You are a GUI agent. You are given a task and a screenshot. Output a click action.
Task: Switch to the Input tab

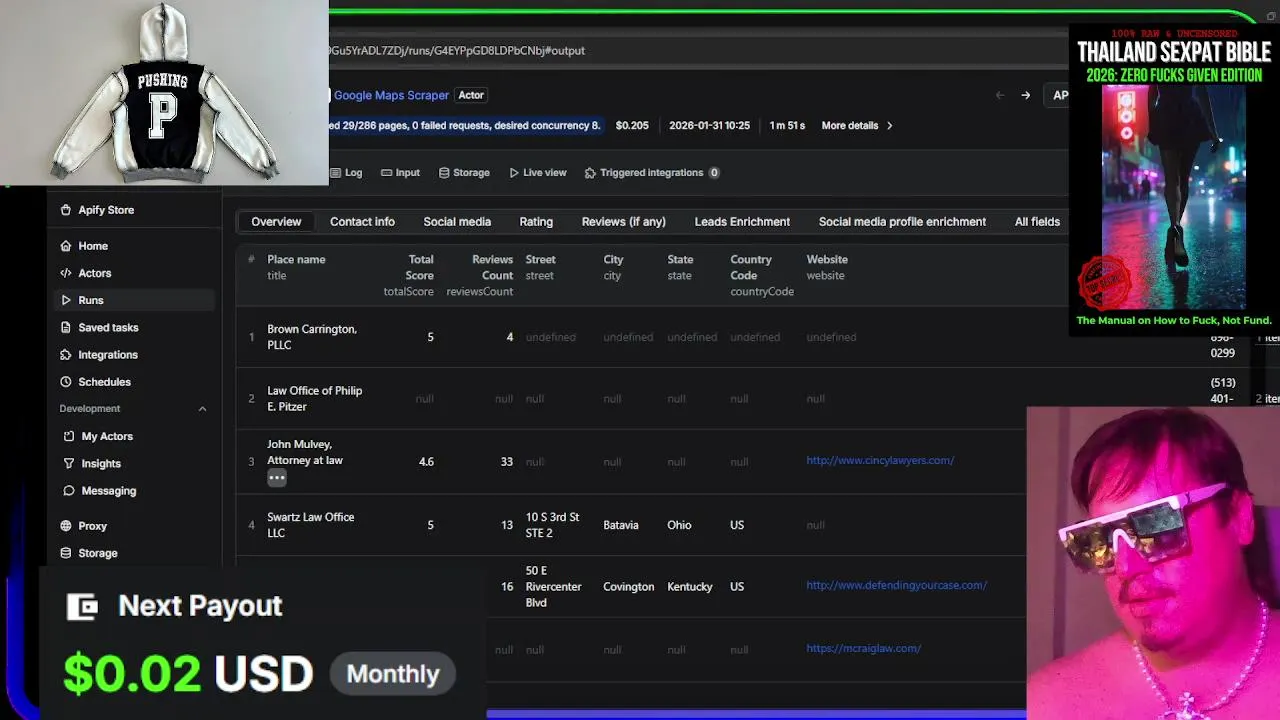tap(400, 173)
